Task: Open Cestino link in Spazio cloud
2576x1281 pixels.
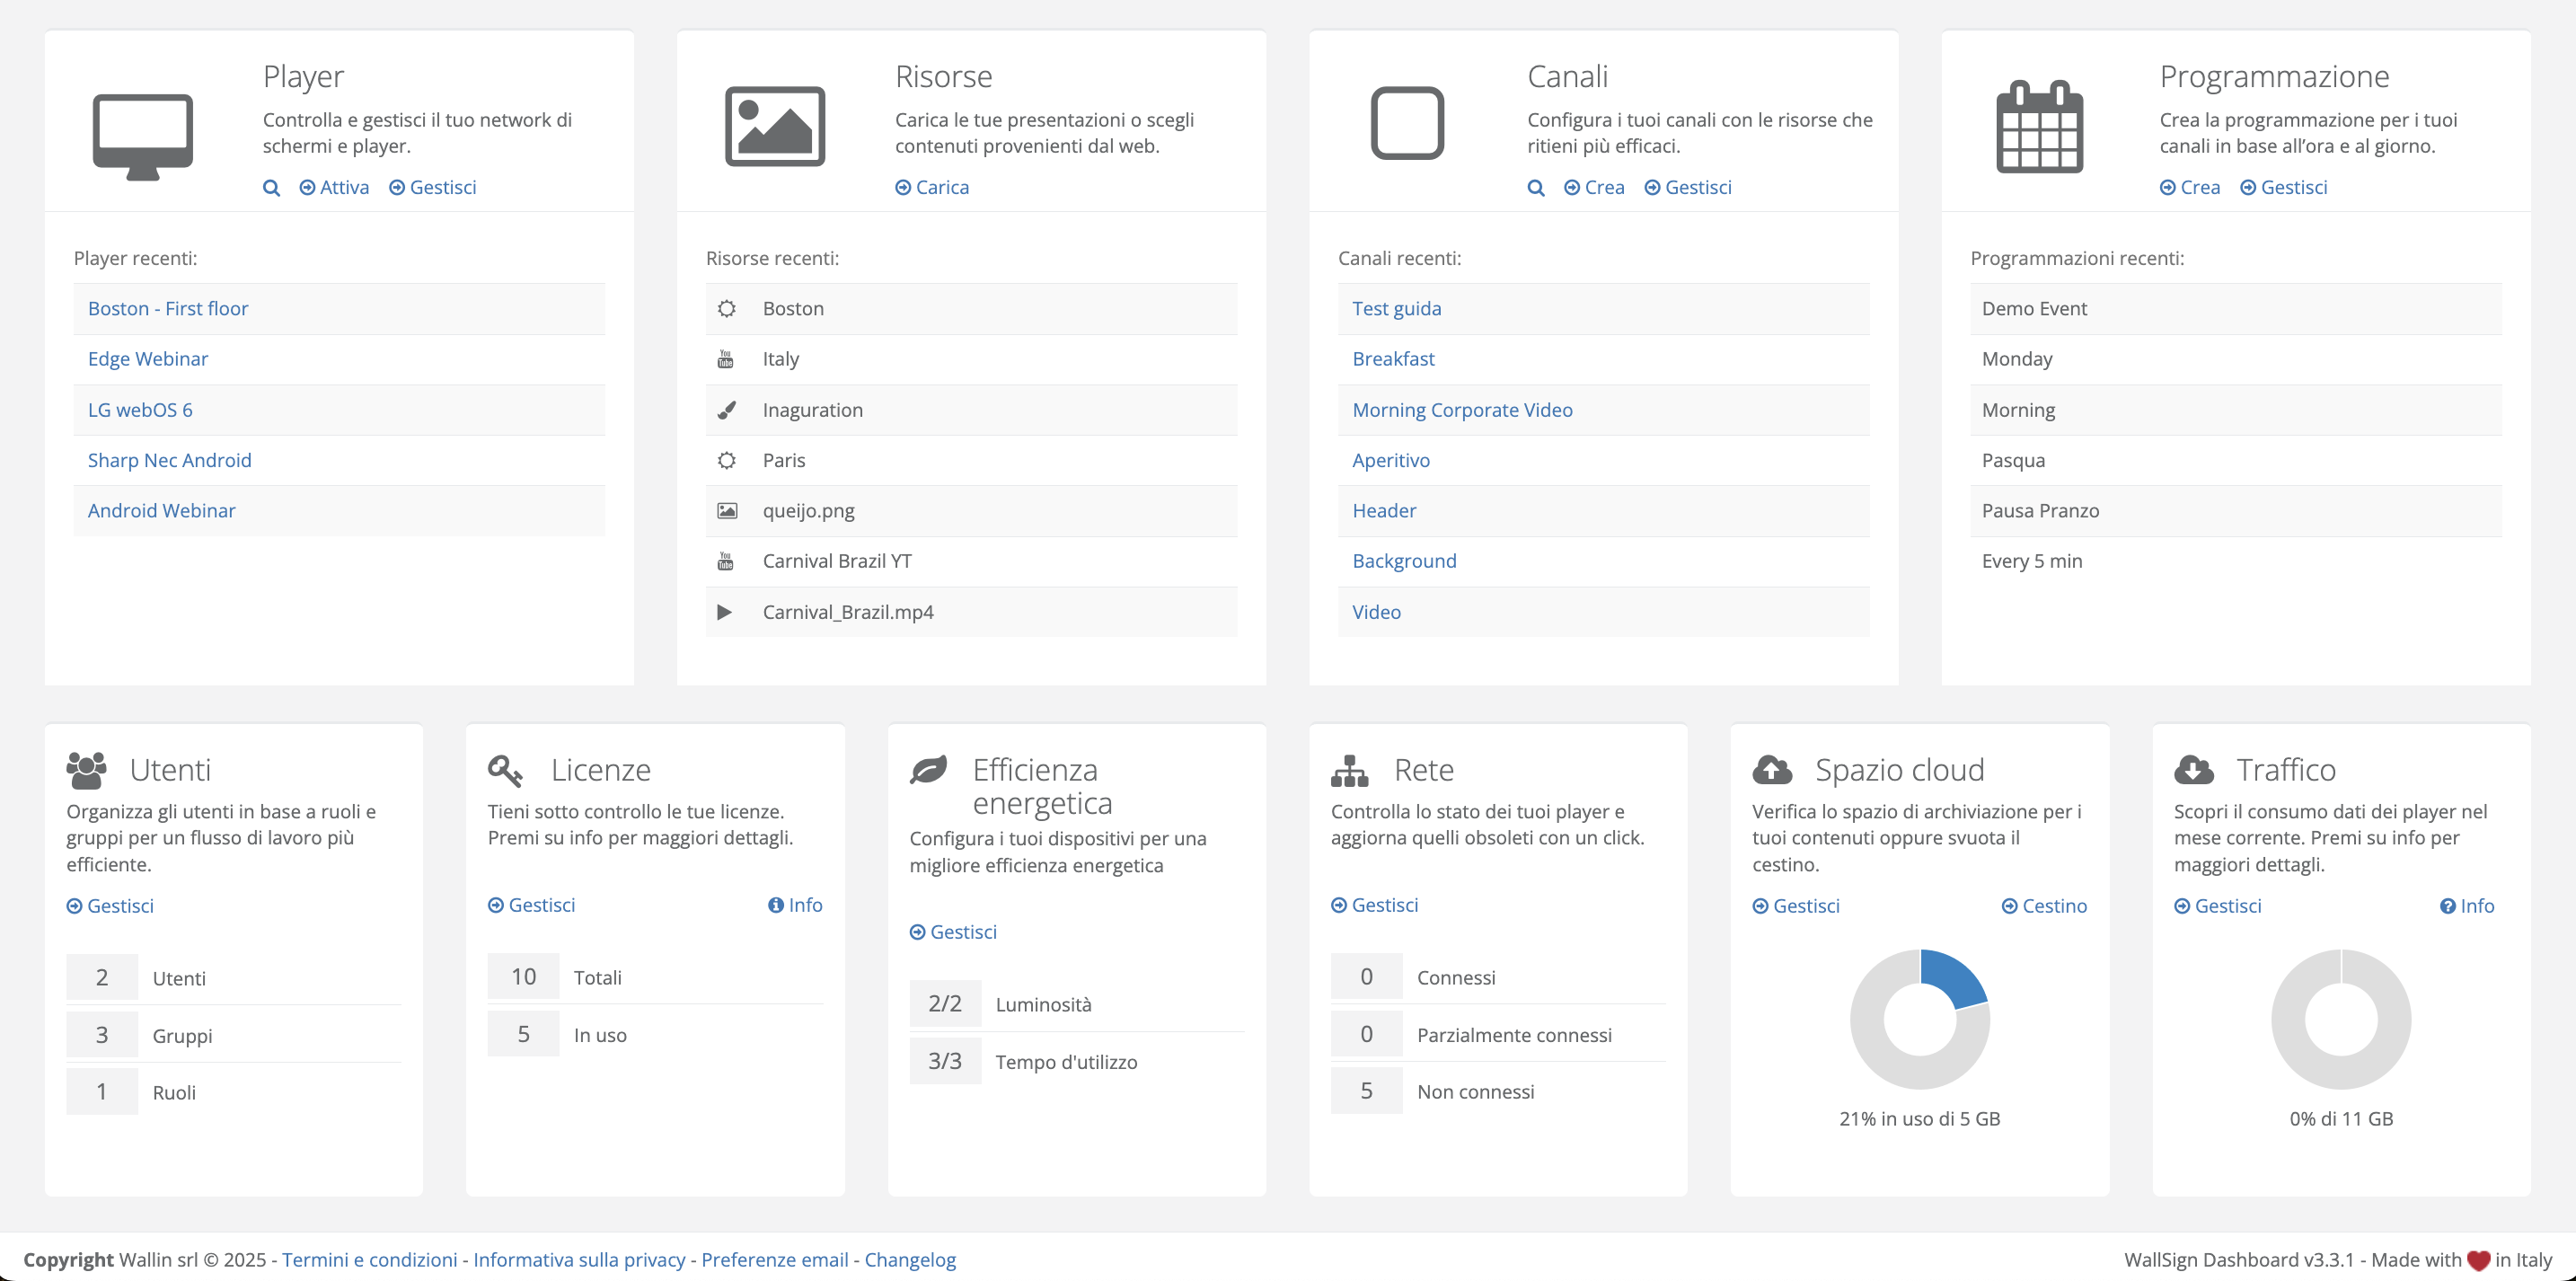Action: [2044, 906]
